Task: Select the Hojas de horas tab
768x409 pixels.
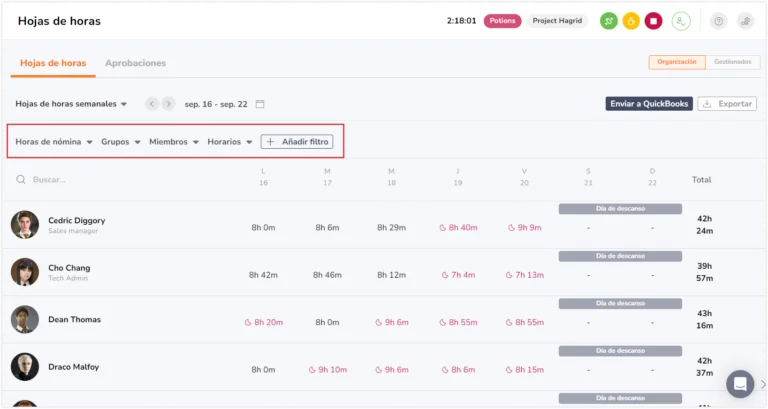Action: coord(53,63)
